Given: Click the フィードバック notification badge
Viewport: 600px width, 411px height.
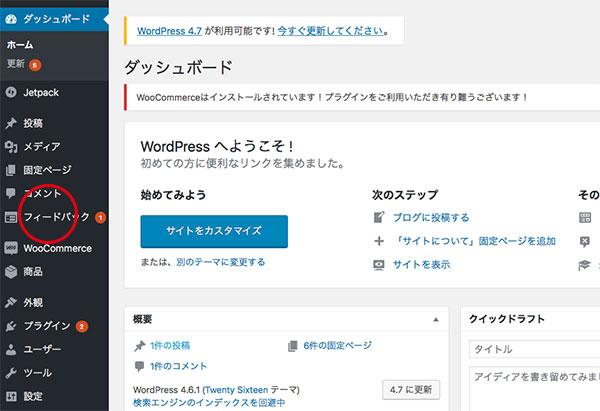Looking at the screenshot, I should tap(100, 217).
